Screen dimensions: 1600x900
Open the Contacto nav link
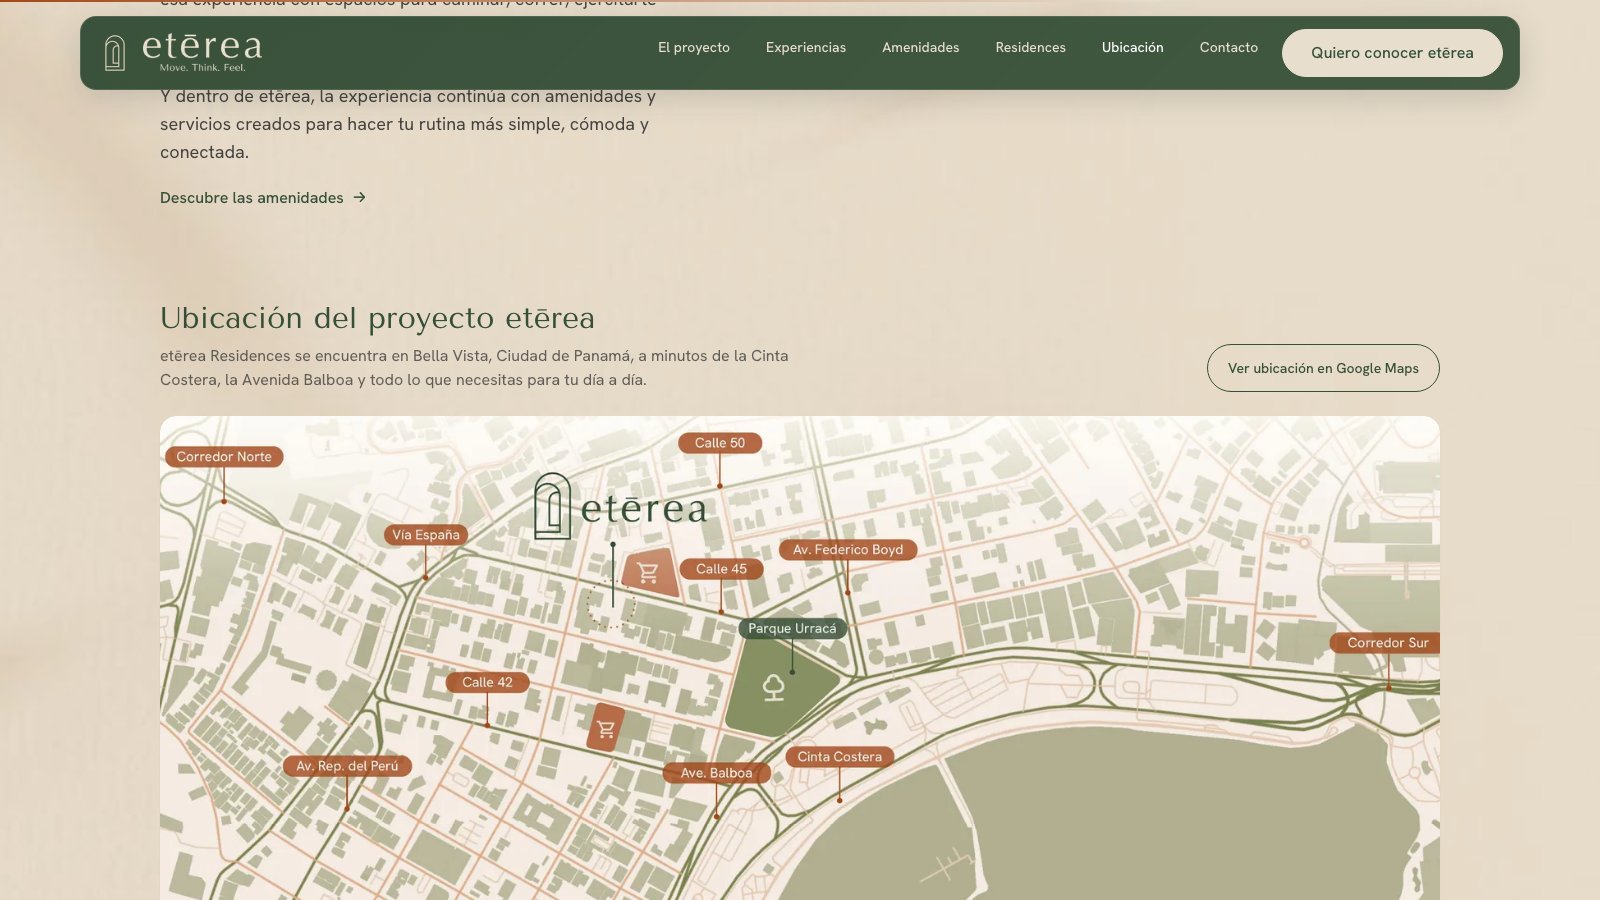1229,48
